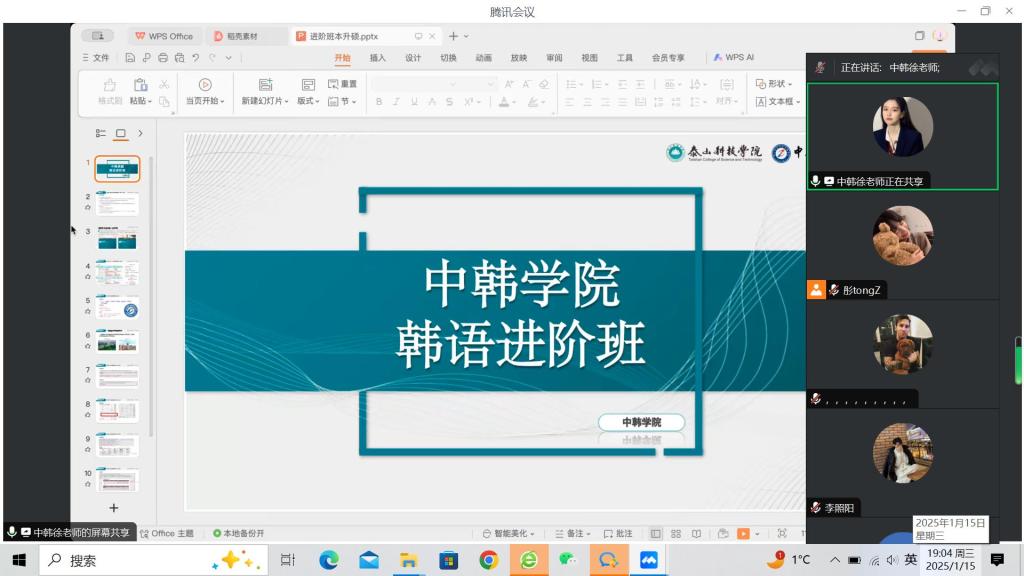Open Chrome from taskbar

(x=488, y=560)
